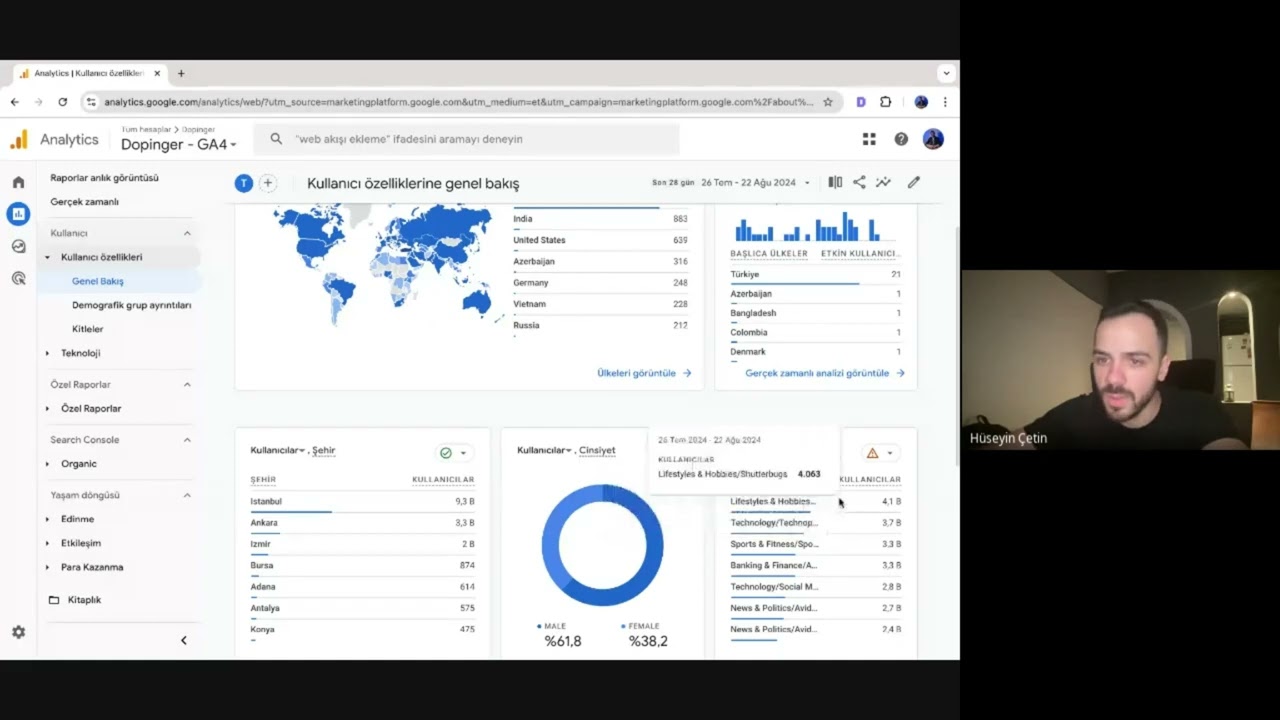Open the Explore icon in the left rail
The height and width of the screenshot is (720, 1280).
18,246
